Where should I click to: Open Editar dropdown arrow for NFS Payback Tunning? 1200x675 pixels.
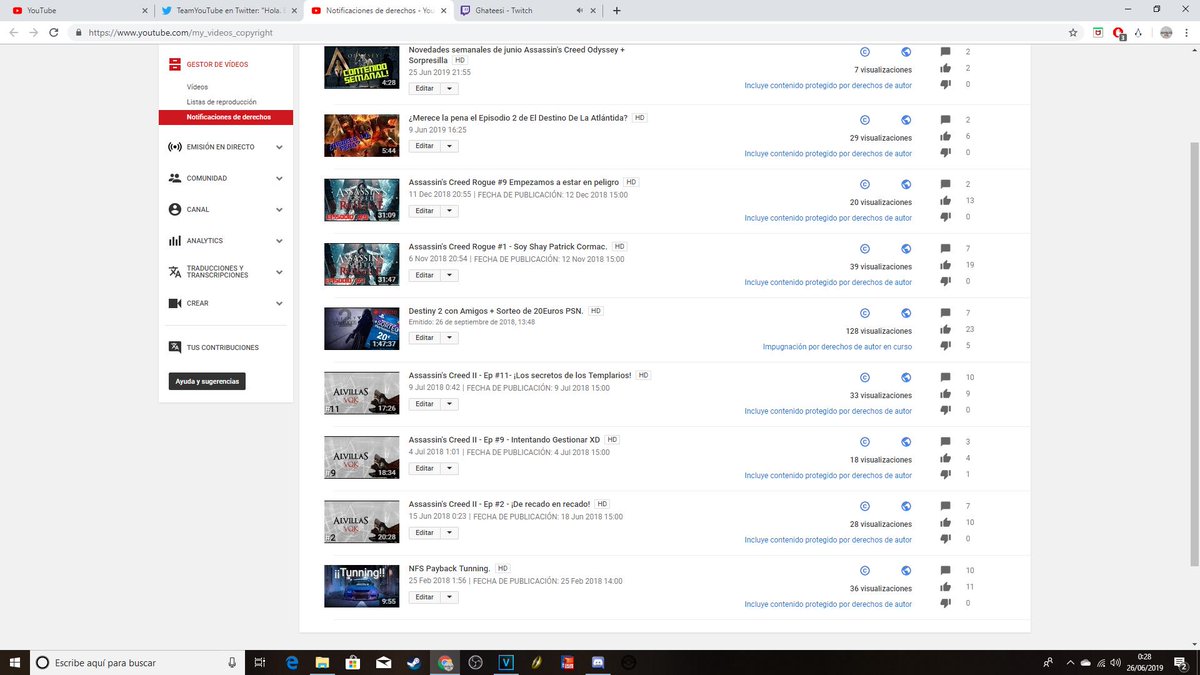pyautogui.click(x=450, y=597)
